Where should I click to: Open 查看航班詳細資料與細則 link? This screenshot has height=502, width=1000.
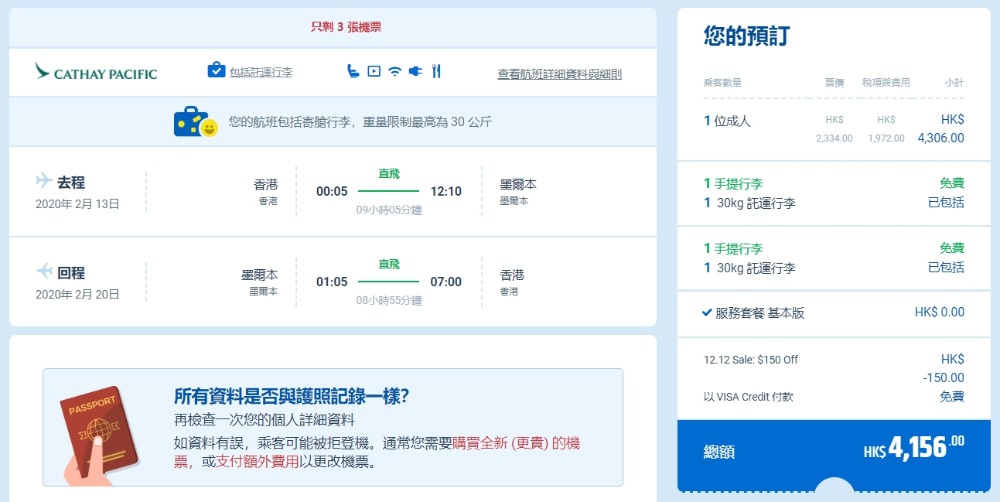[x=559, y=74]
